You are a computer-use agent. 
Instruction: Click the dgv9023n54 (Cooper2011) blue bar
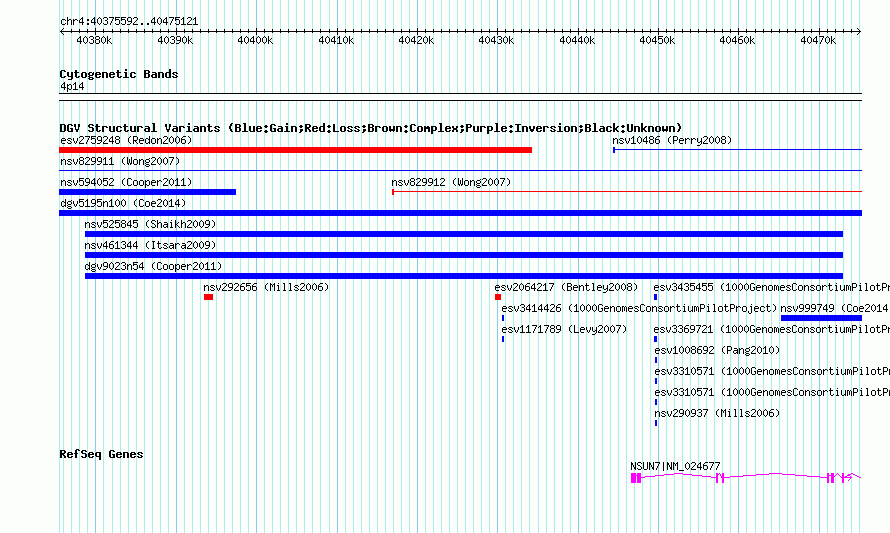(464, 276)
